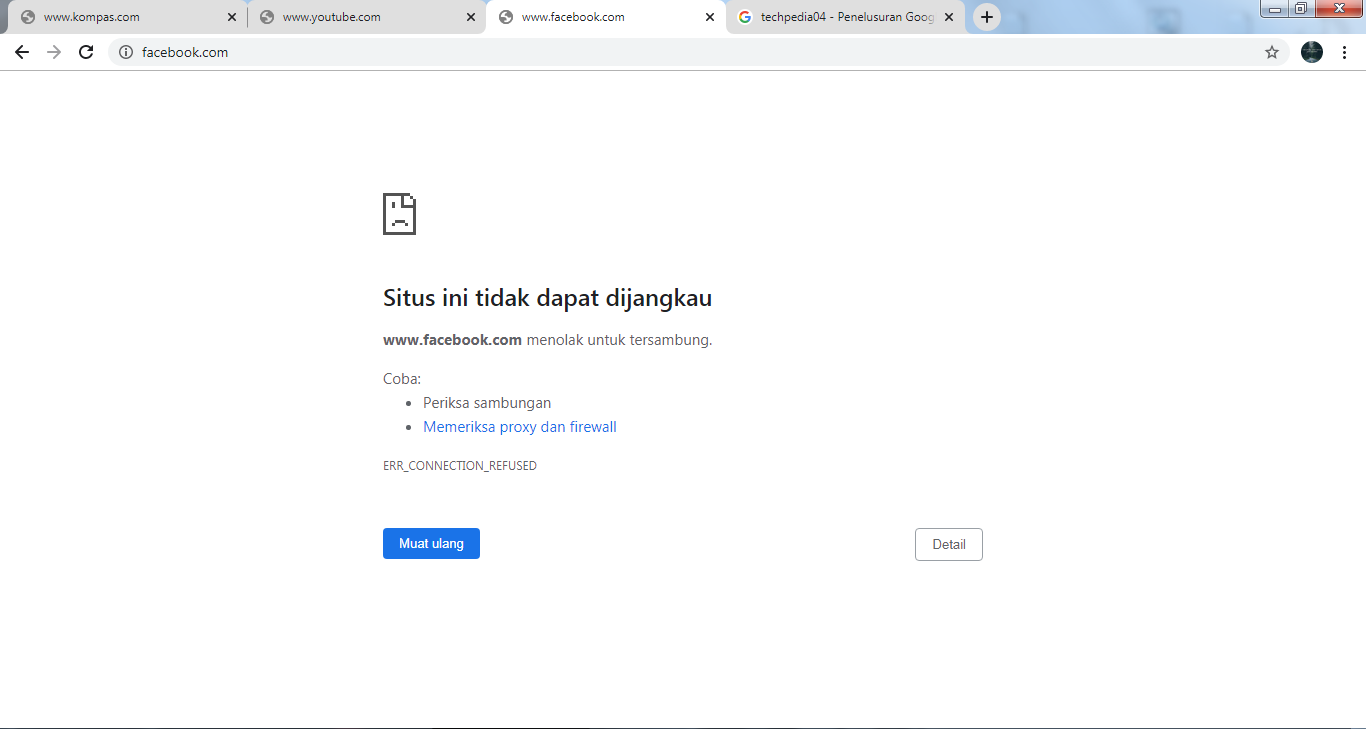Click the heading Situs ini tidak dapat dijangkau
Screen dimensions: 1366x729
(x=547, y=298)
